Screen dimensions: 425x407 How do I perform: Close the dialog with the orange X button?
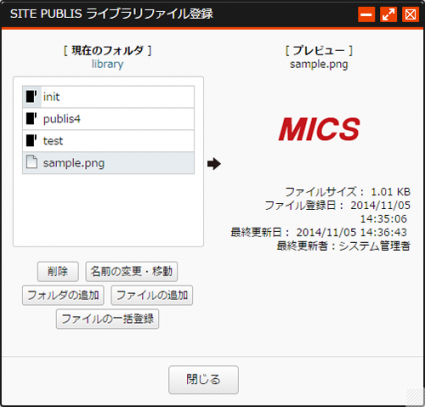click(410, 14)
